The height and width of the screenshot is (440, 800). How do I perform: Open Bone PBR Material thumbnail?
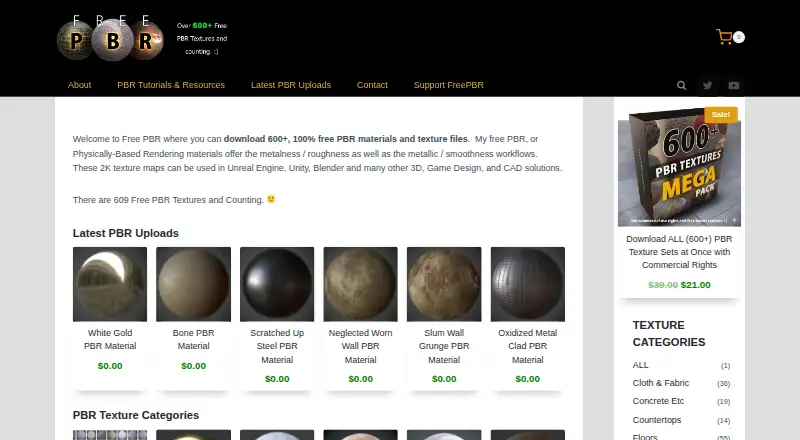click(x=193, y=284)
